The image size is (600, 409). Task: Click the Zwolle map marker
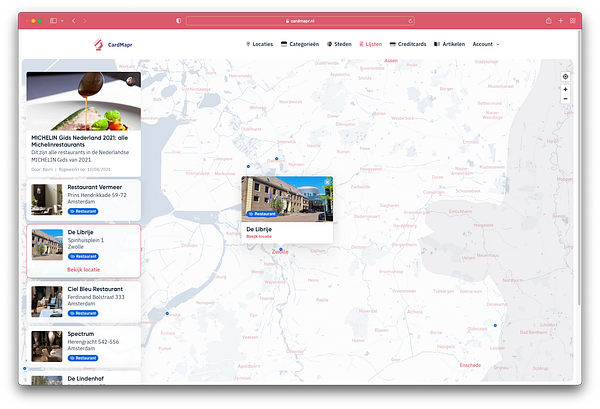[281, 249]
